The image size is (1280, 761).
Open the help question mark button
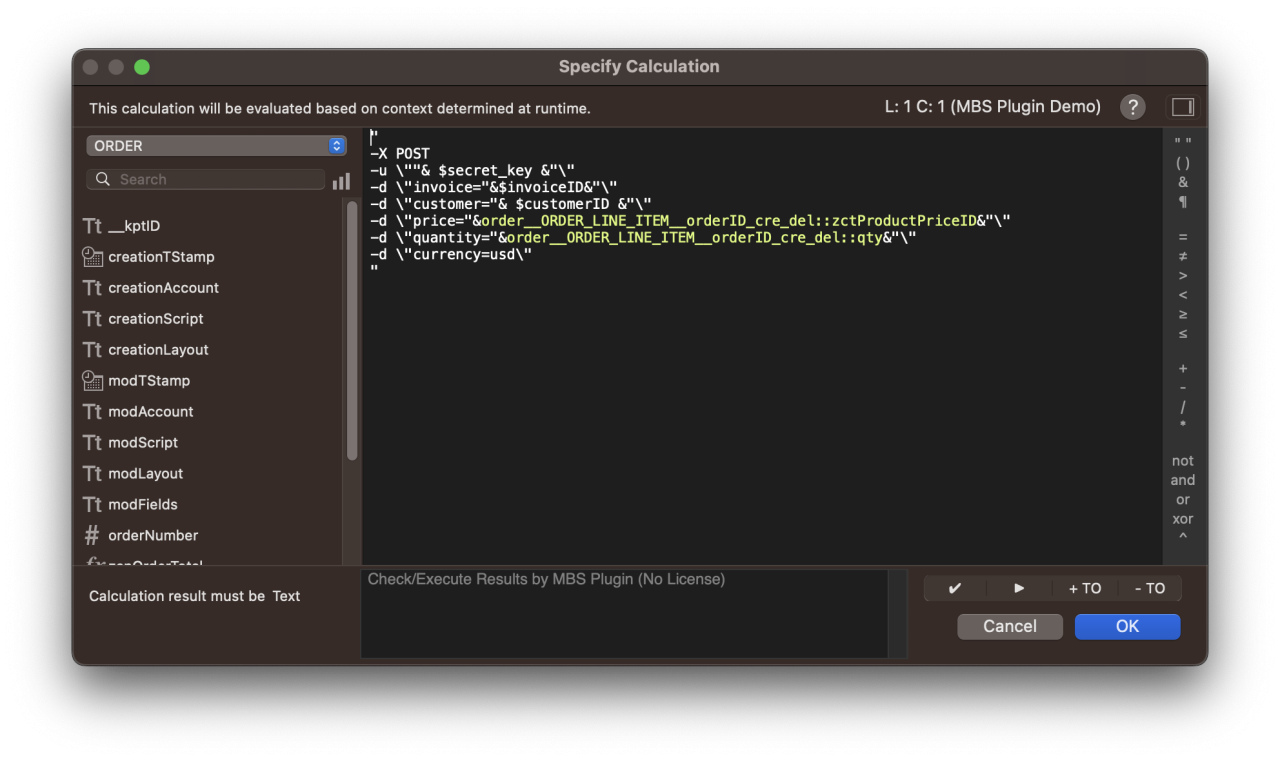[x=1132, y=107]
